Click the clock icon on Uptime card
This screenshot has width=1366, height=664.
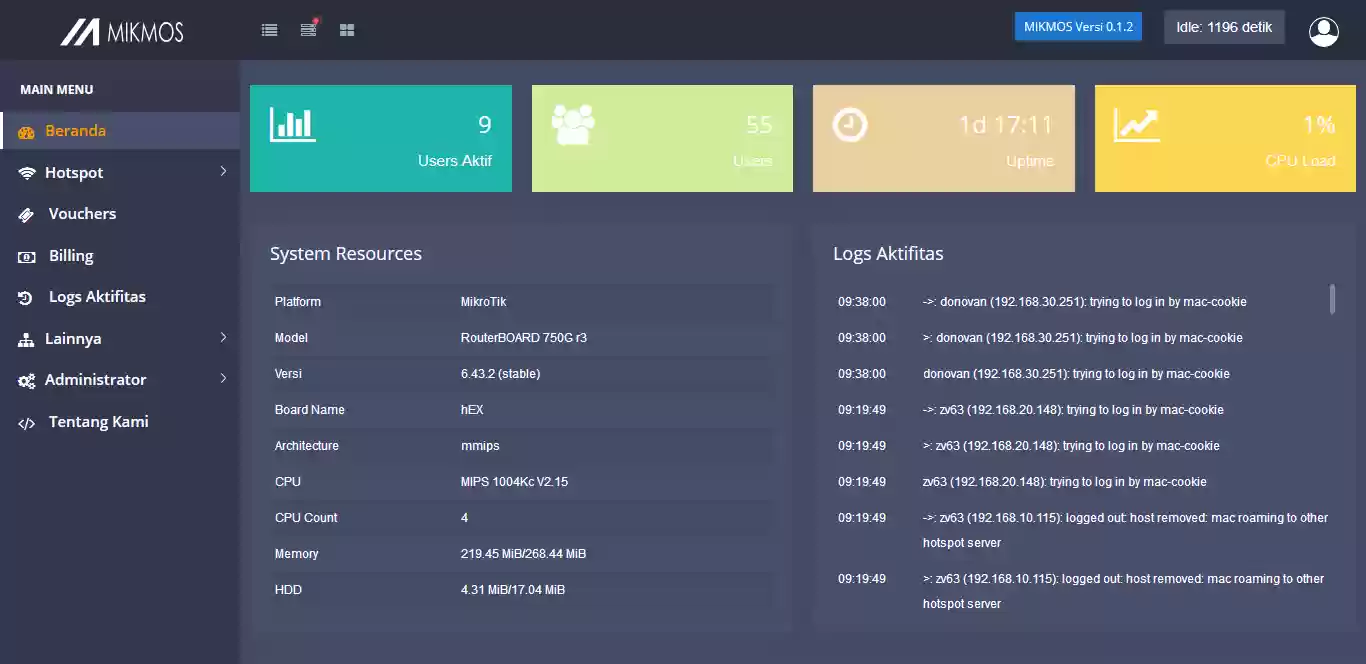pos(850,125)
